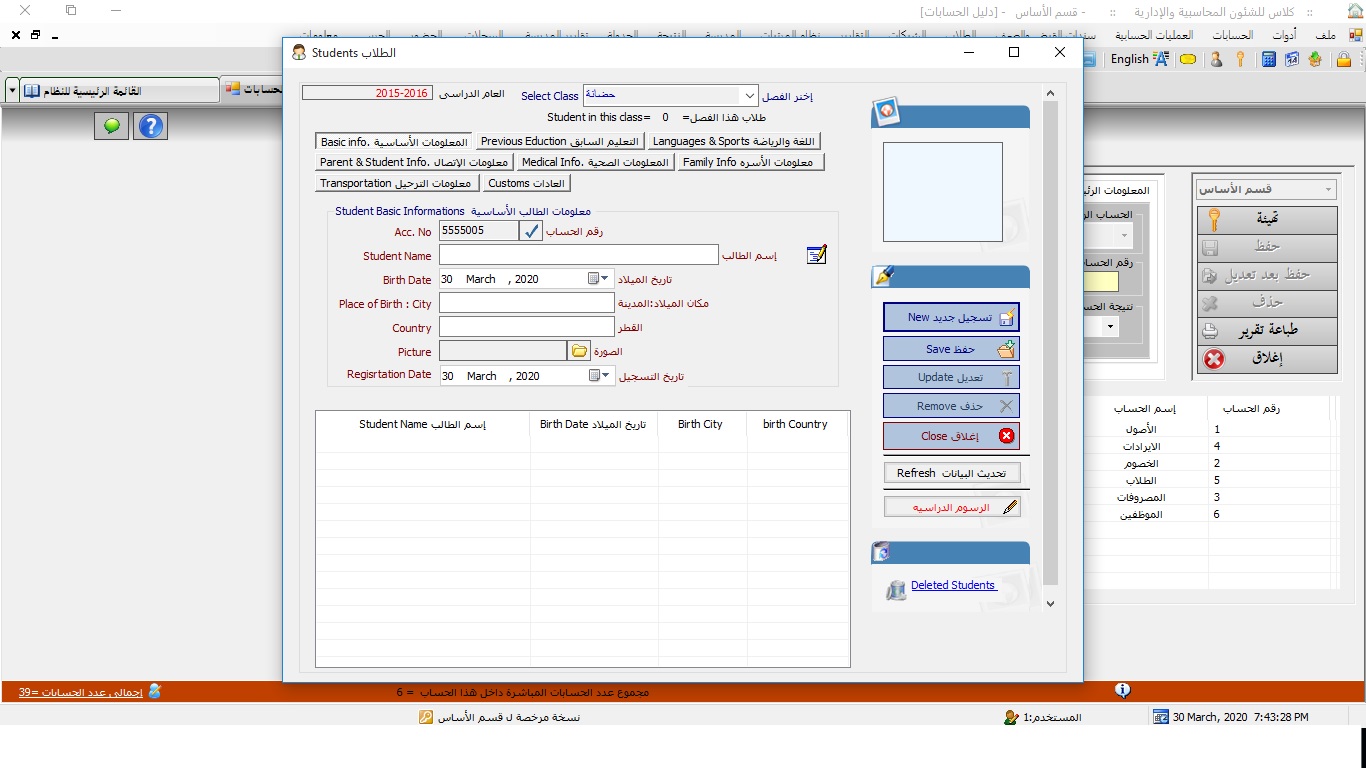Click the blue checkmark beside Acc. No
The width and height of the screenshot is (1366, 768).
click(531, 231)
